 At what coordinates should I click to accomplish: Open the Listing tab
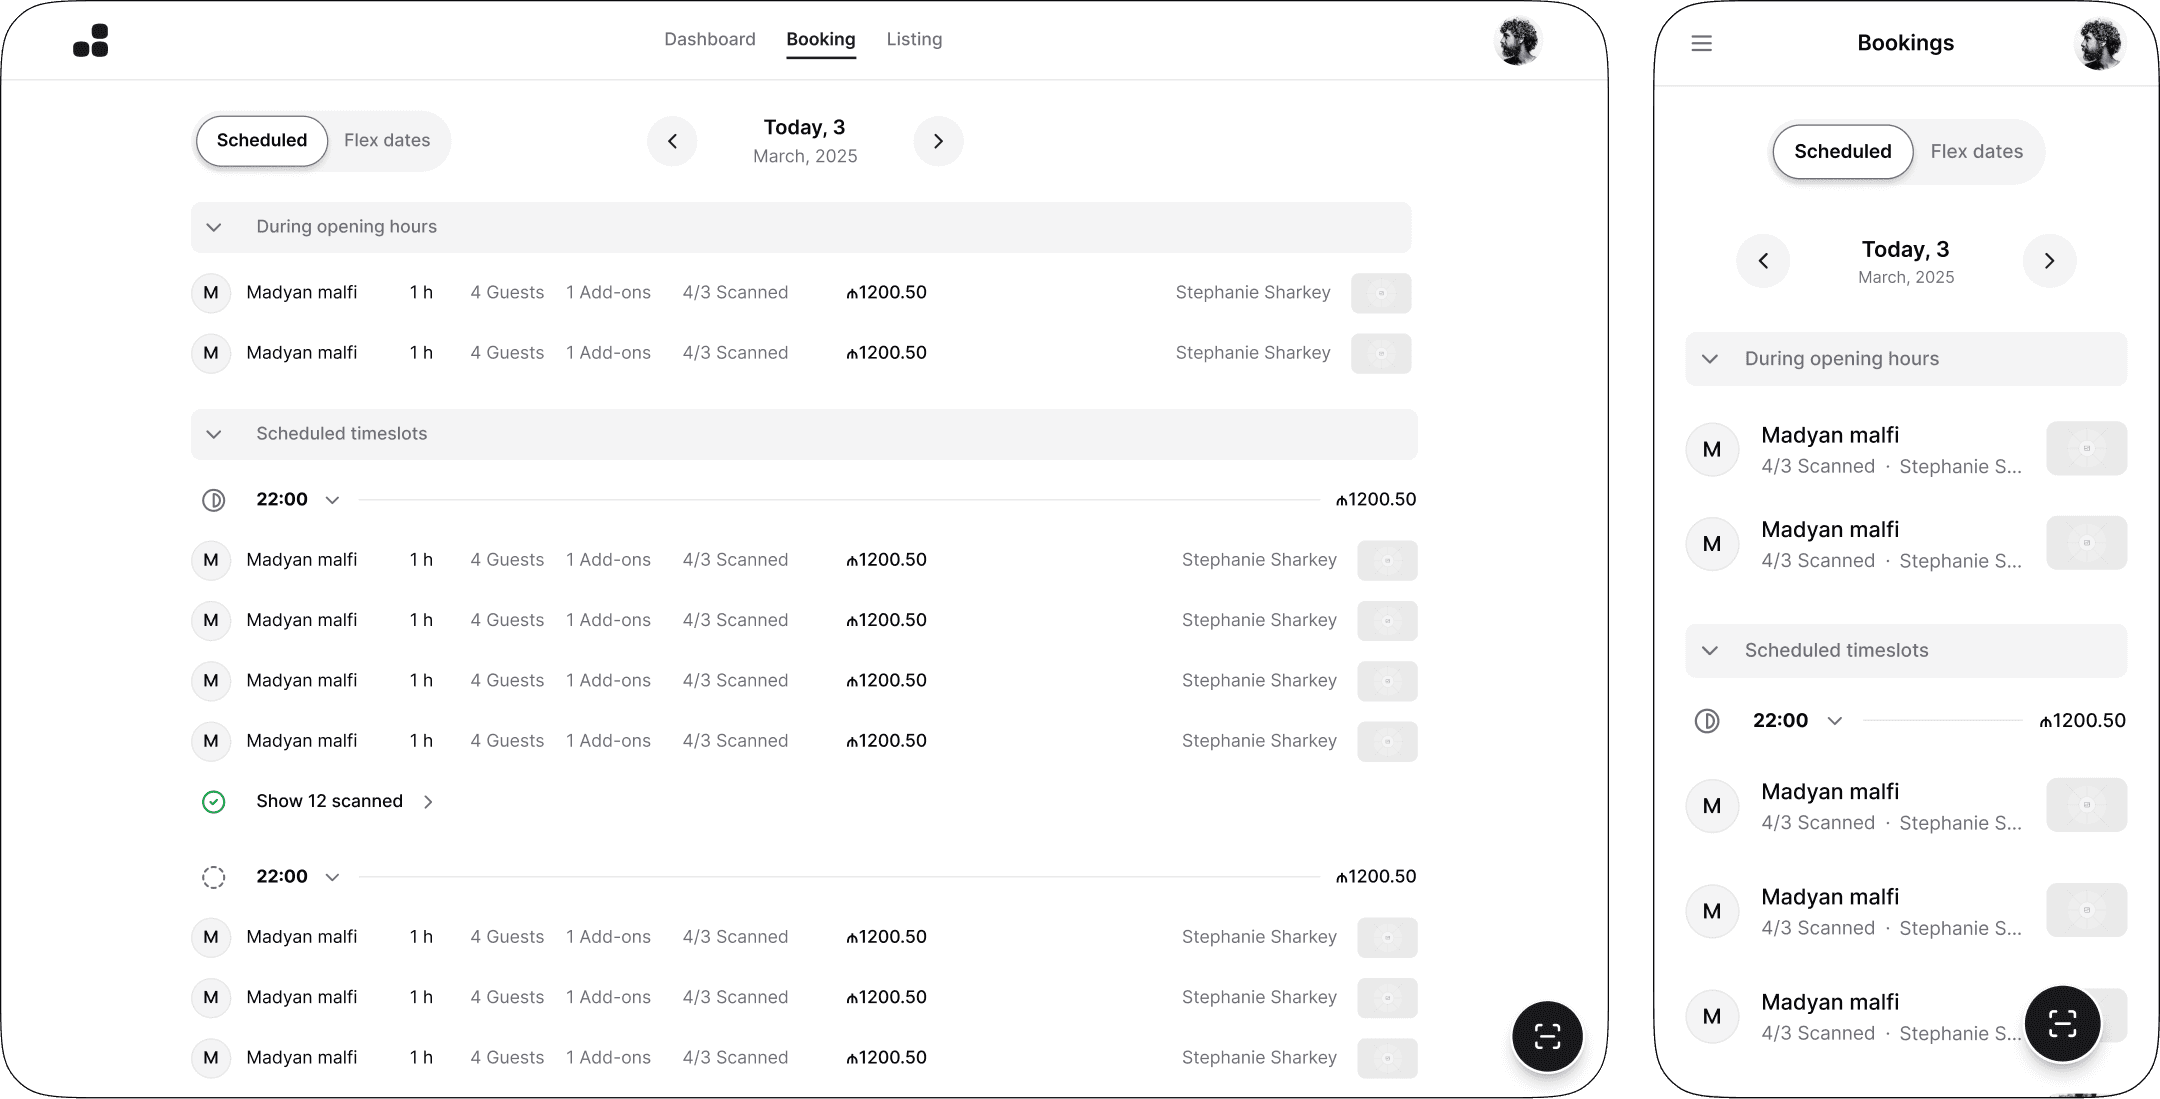pyautogui.click(x=913, y=39)
